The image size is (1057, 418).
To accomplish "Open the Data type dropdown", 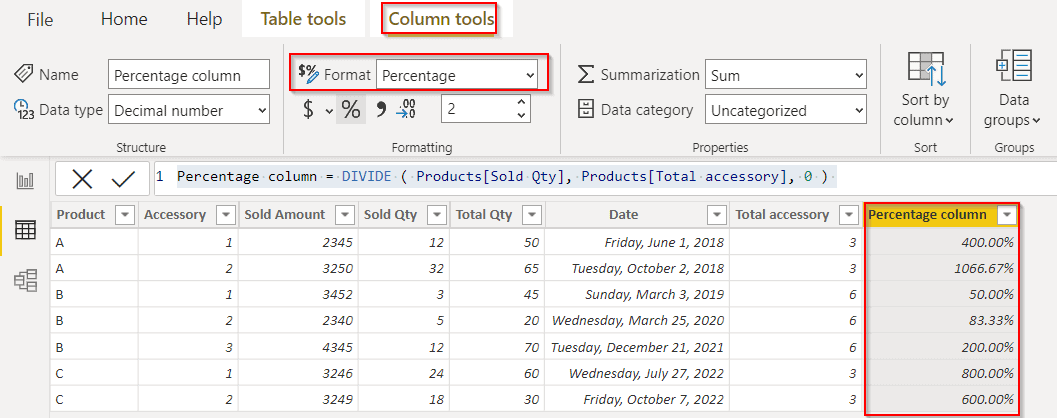I will 189,111.
